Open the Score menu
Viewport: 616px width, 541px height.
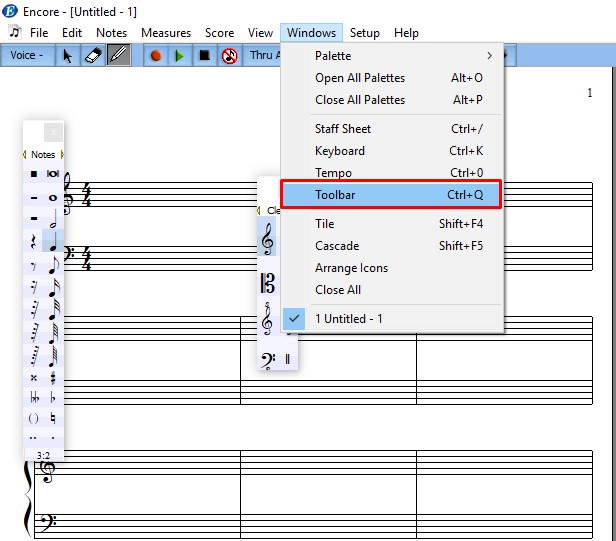pyautogui.click(x=219, y=33)
